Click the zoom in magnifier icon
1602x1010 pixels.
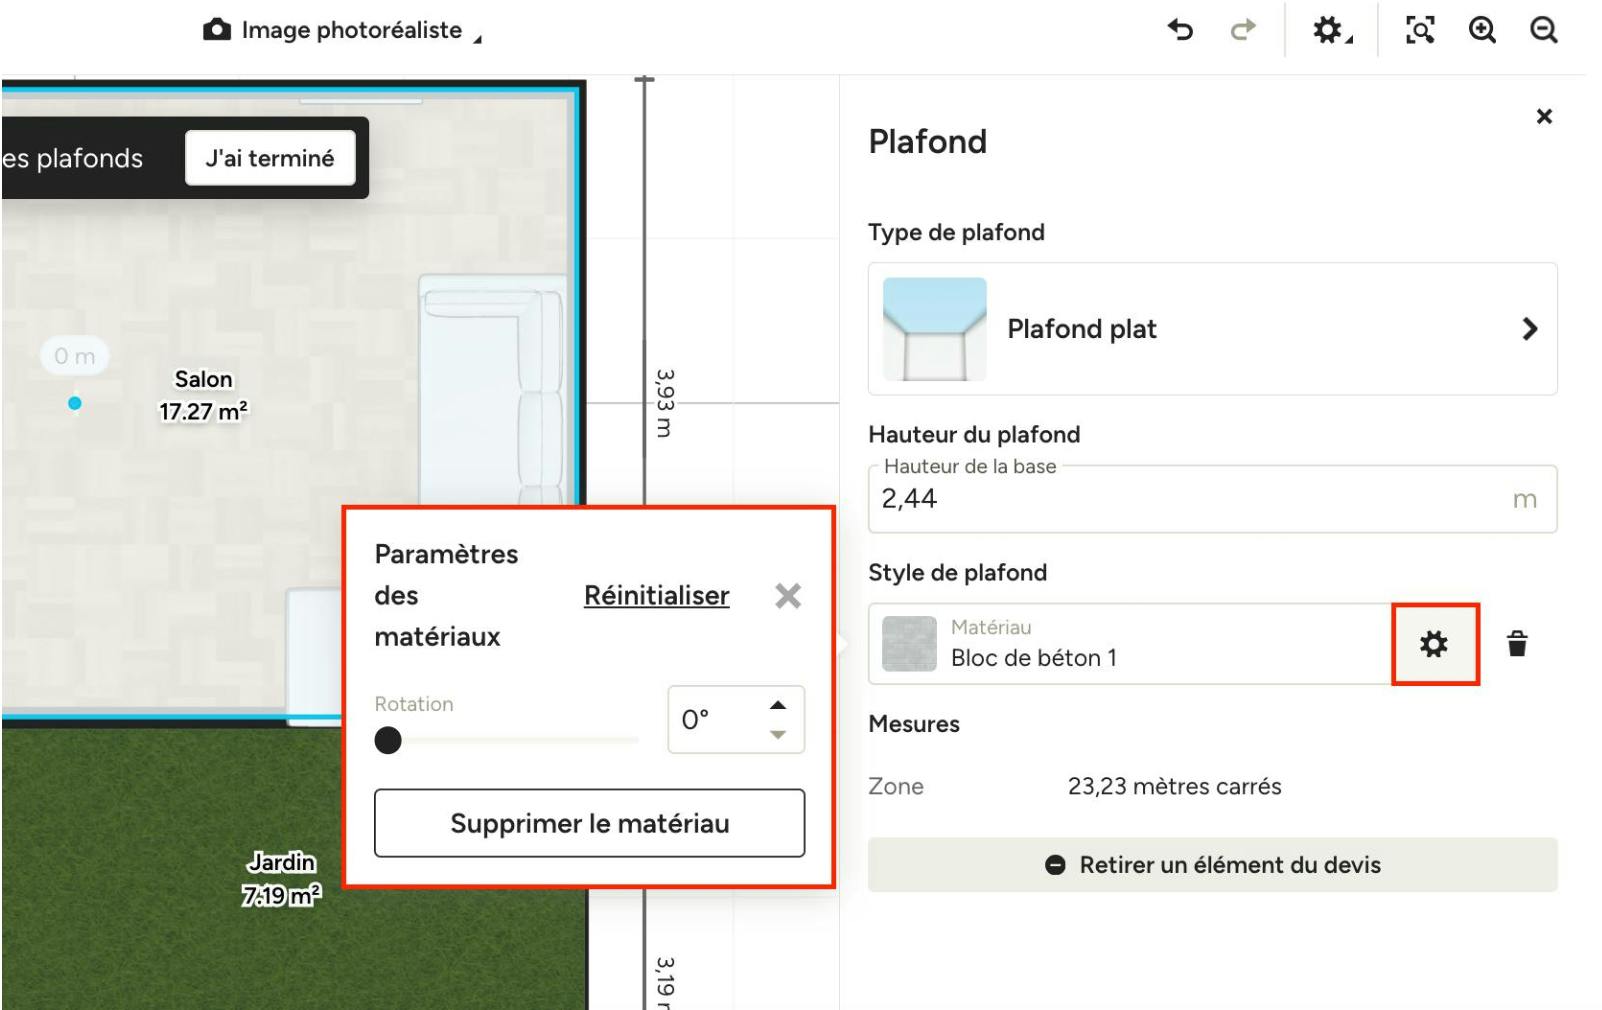pos(1482,31)
